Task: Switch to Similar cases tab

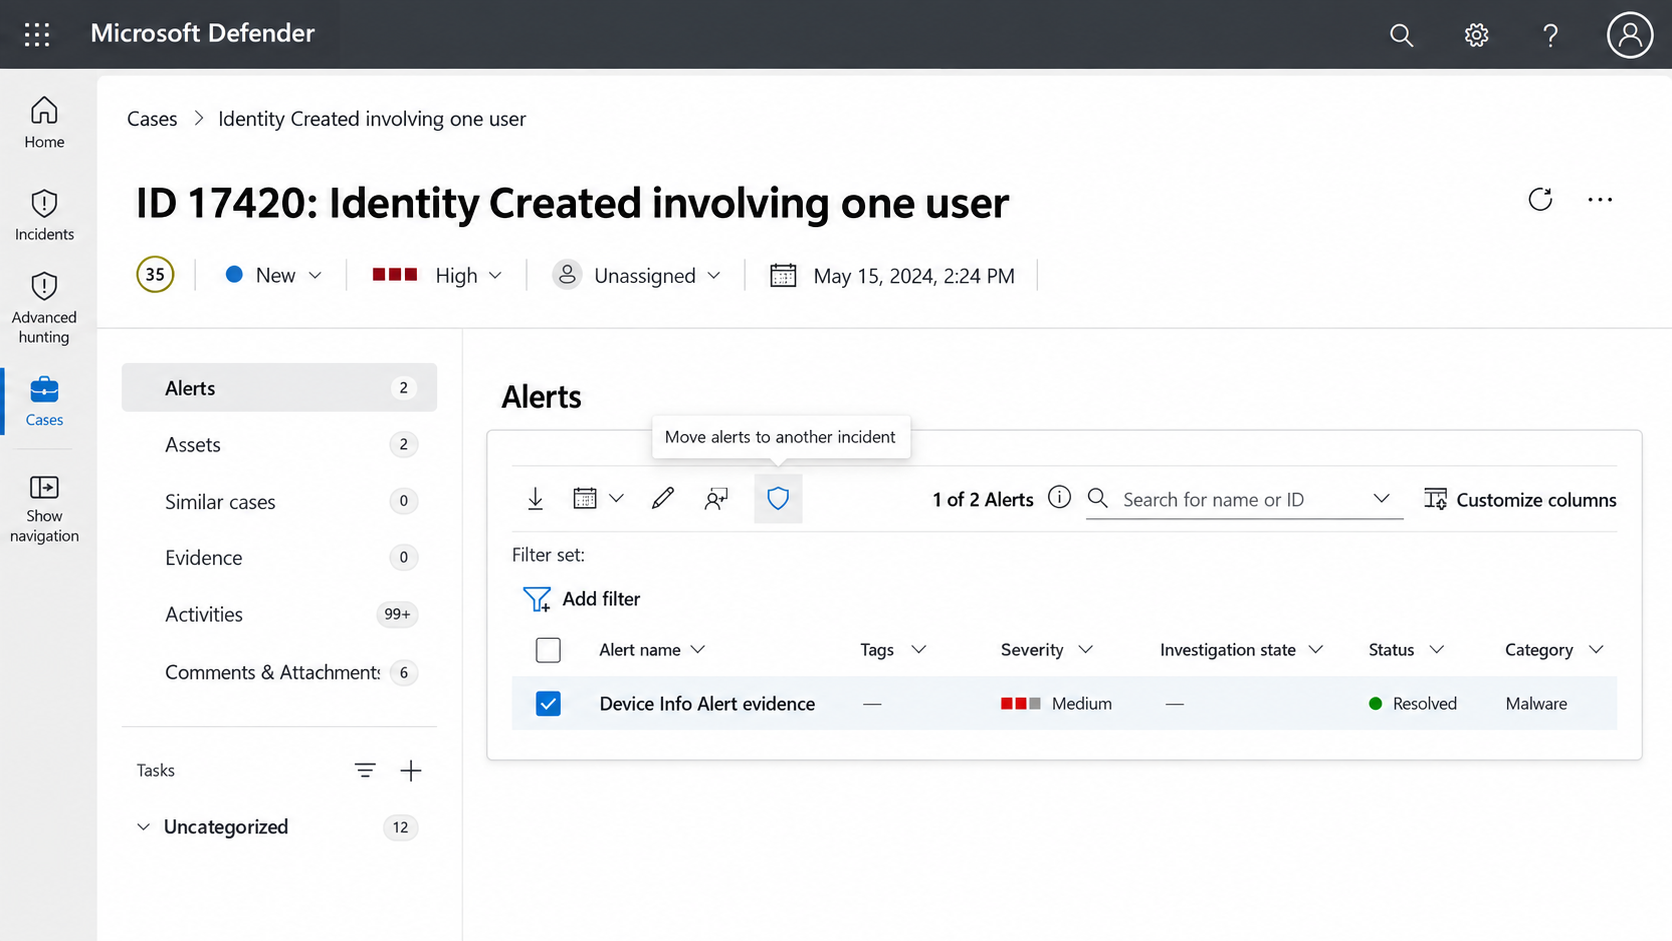Action: click(279, 501)
